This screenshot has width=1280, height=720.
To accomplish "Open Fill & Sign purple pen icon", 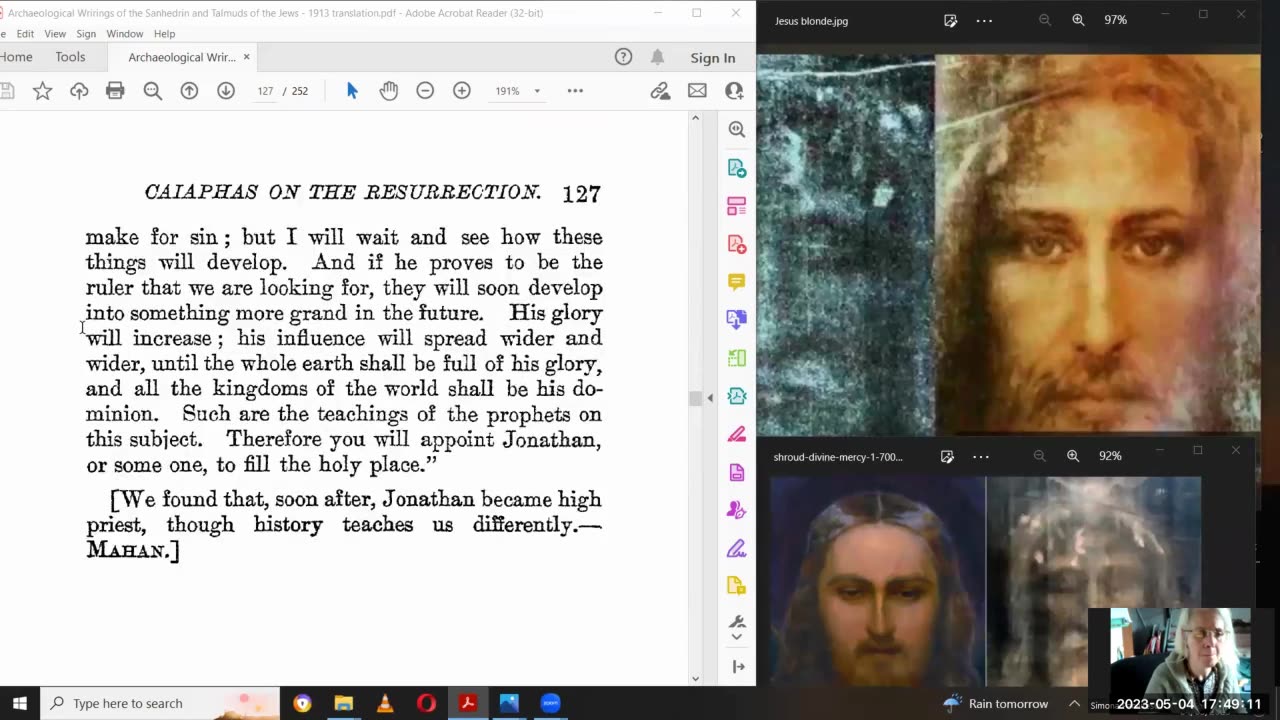I will (737, 548).
